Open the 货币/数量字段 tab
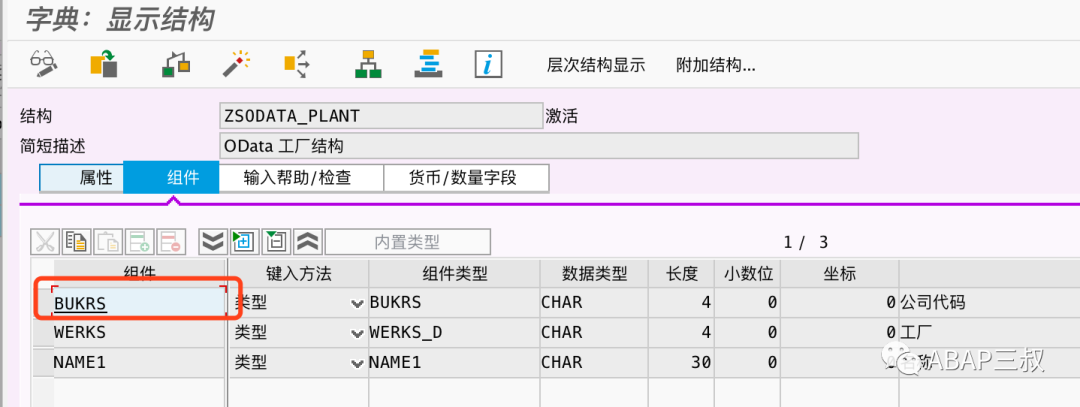The image size is (1080, 407). click(466, 178)
